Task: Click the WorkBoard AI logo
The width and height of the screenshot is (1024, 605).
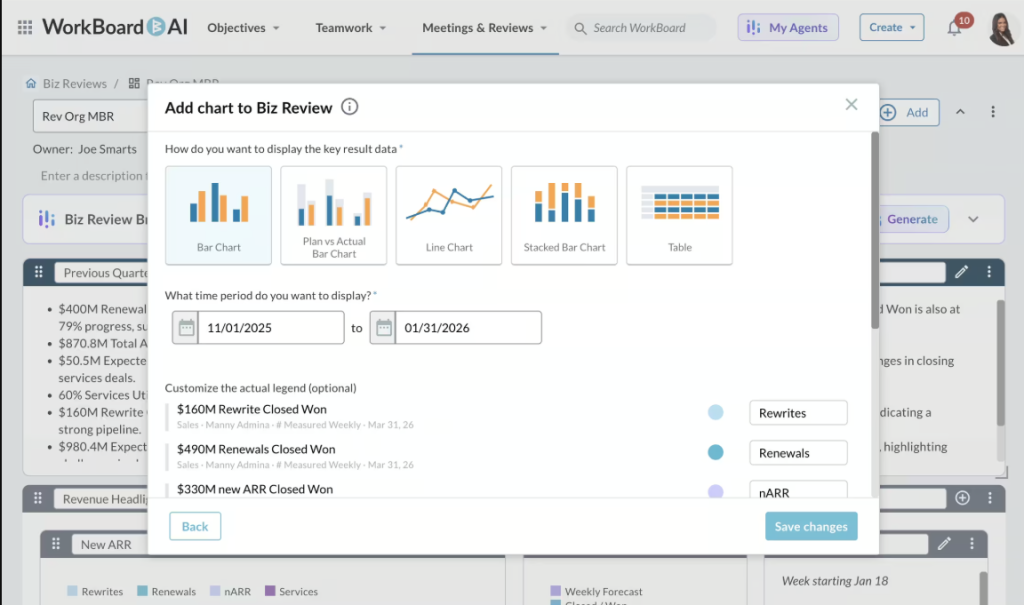Action: click(115, 27)
